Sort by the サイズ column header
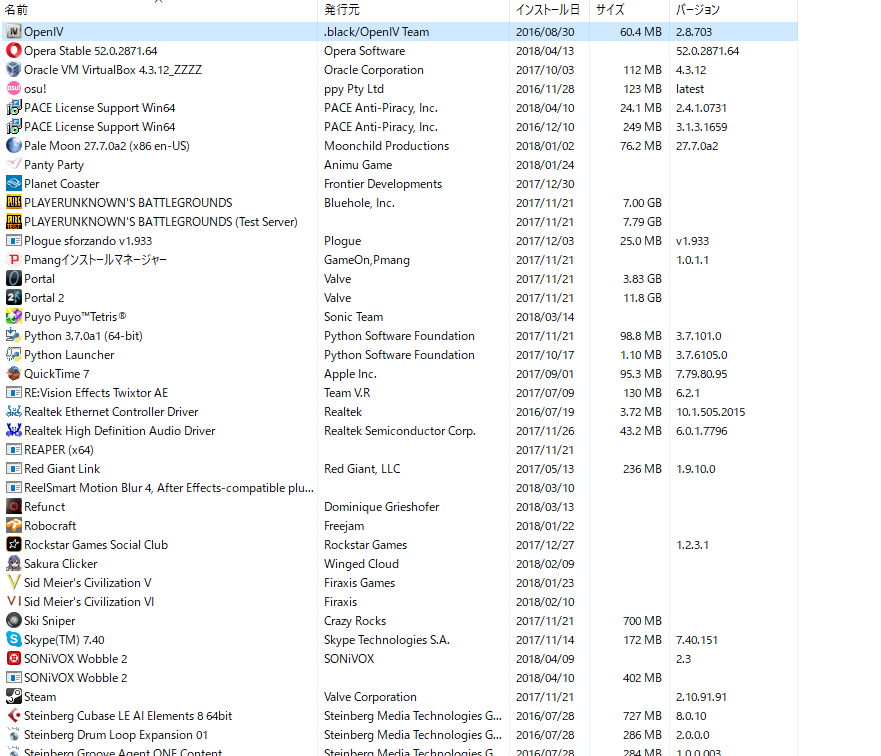 [x=629, y=10]
